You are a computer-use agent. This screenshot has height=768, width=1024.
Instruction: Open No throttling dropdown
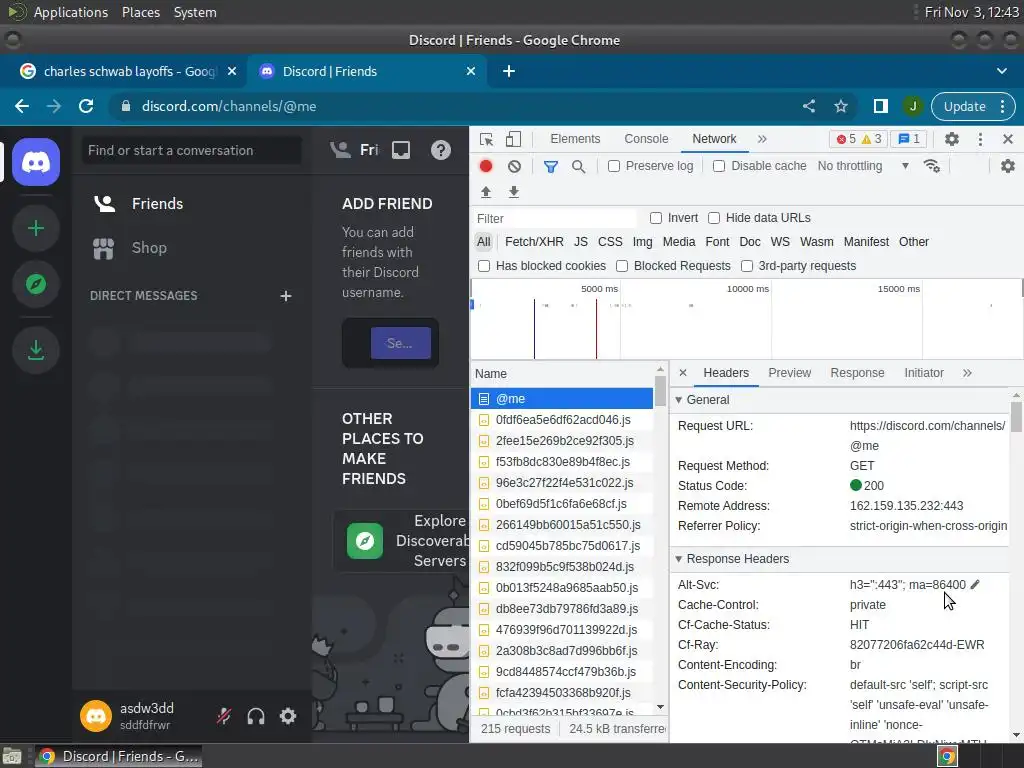pyautogui.click(x=863, y=166)
